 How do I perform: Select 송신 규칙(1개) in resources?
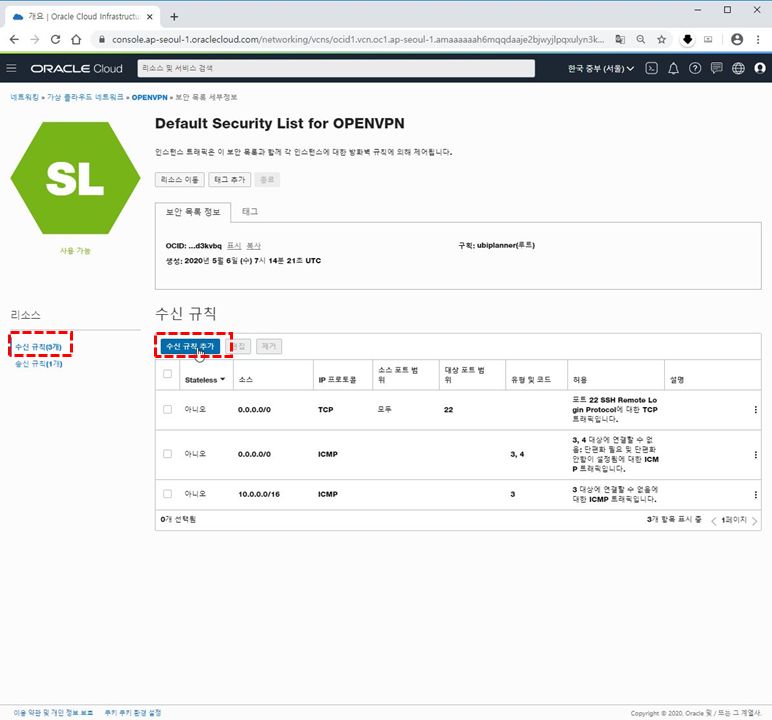[38, 363]
